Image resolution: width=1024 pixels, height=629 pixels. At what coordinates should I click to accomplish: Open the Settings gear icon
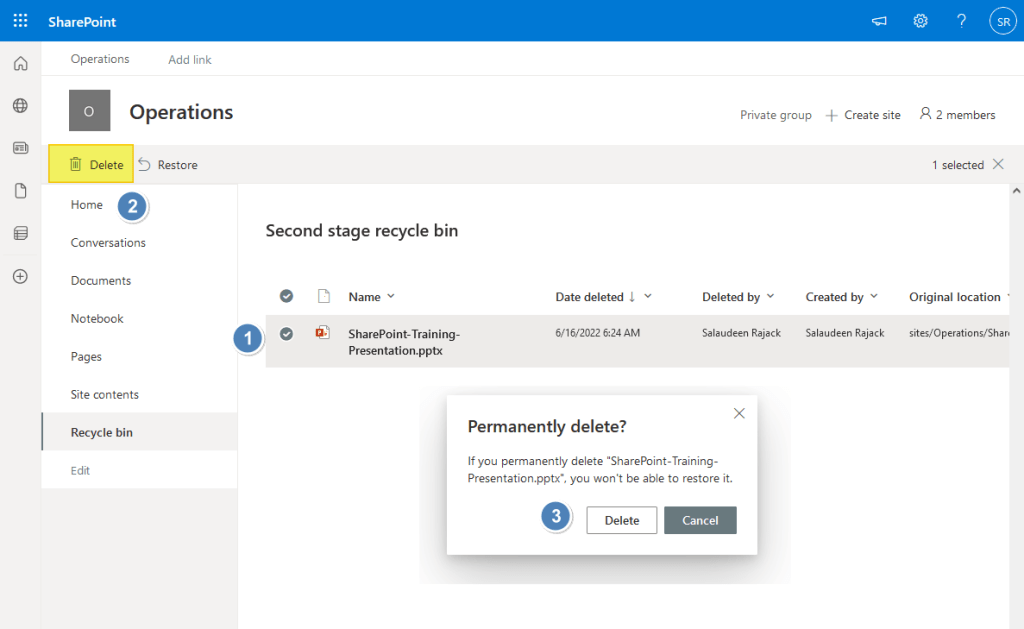pos(920,21)
